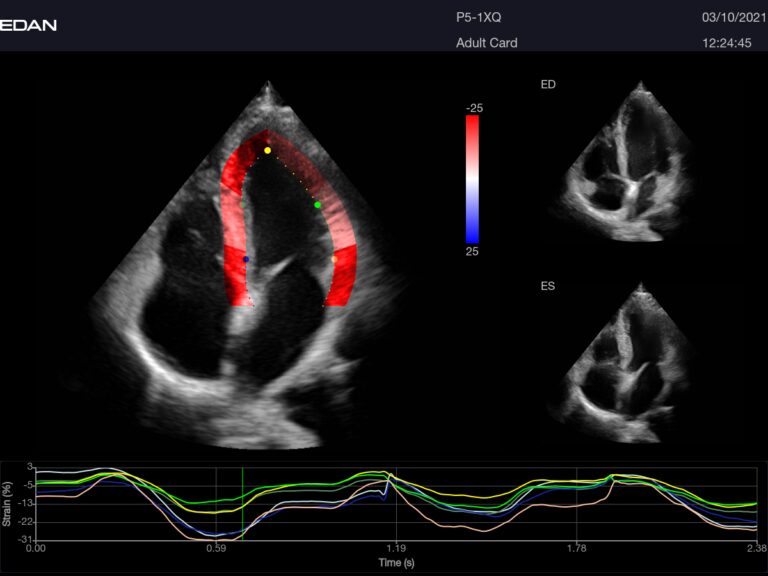768x576 pixels.
Task: Click the strain color scale bar
Action: tap(472, 179)
